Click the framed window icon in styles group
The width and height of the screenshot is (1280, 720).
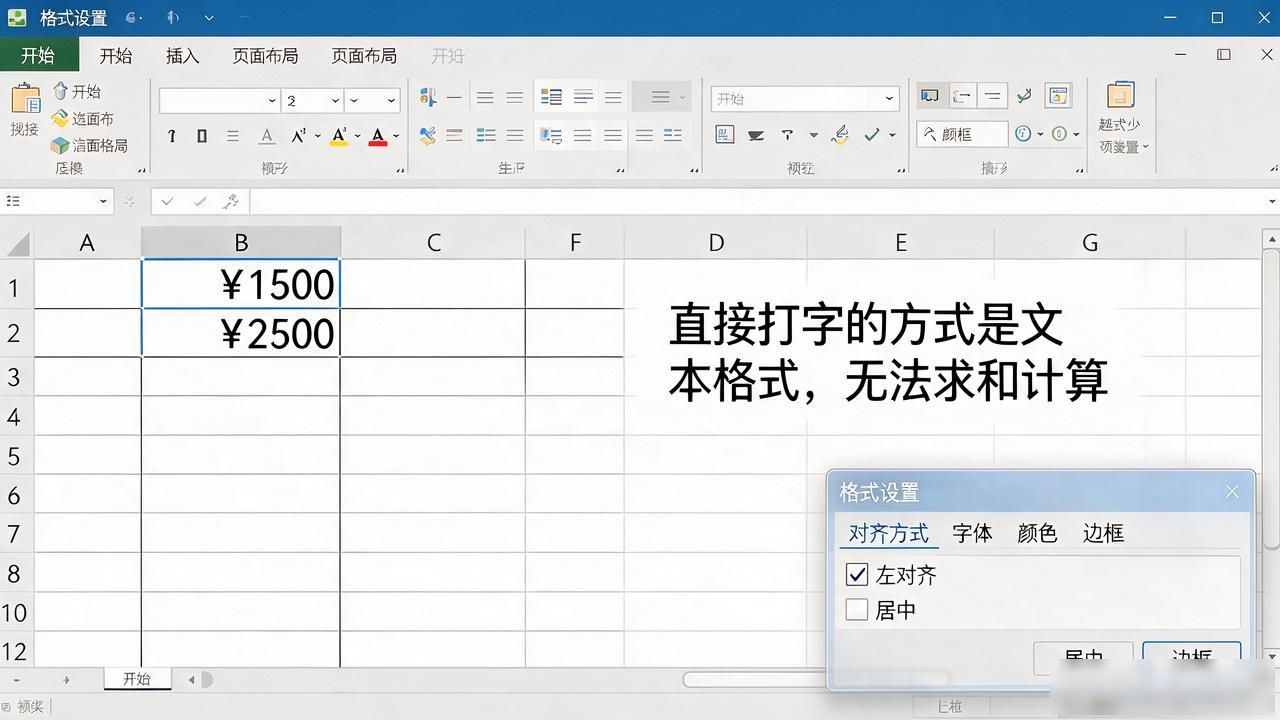(1058, 96)
